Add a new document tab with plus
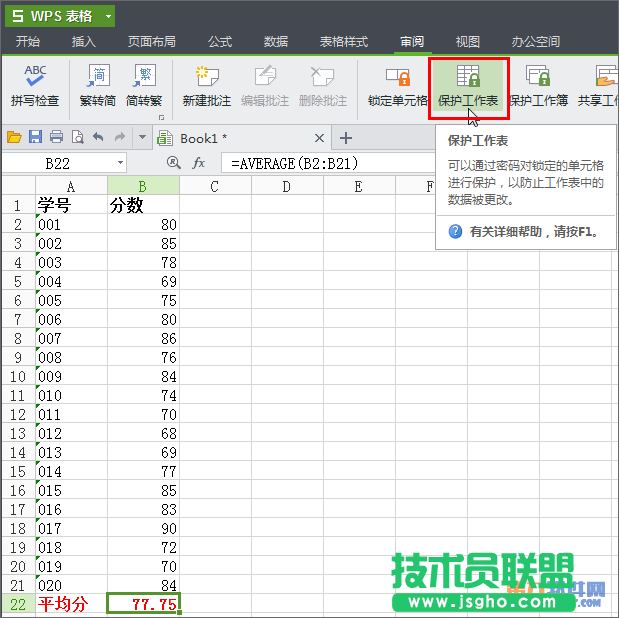This screenshot has height=618, width=619. [346, 138]
